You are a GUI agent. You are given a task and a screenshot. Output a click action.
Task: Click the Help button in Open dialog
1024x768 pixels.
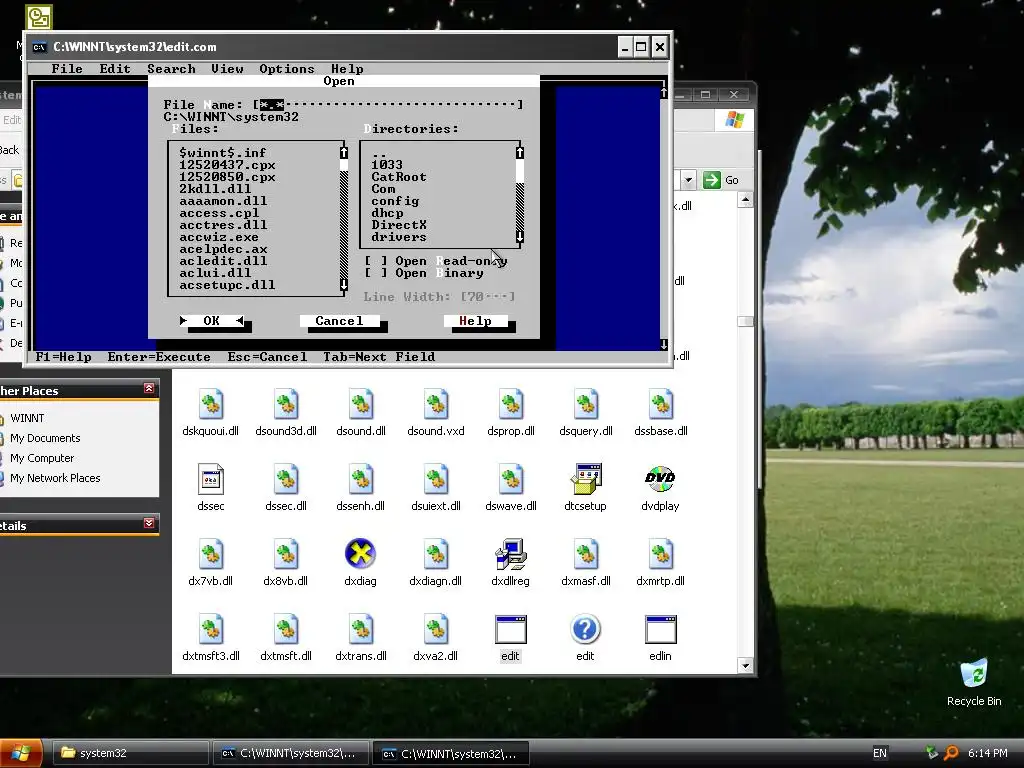click(475, 321)
